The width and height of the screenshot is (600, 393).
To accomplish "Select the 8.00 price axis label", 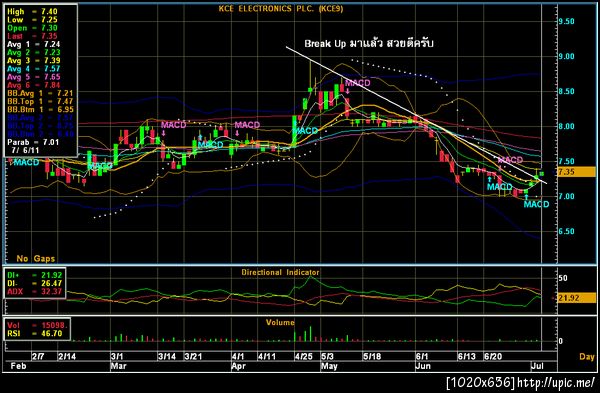I will [x=566, y=126].
